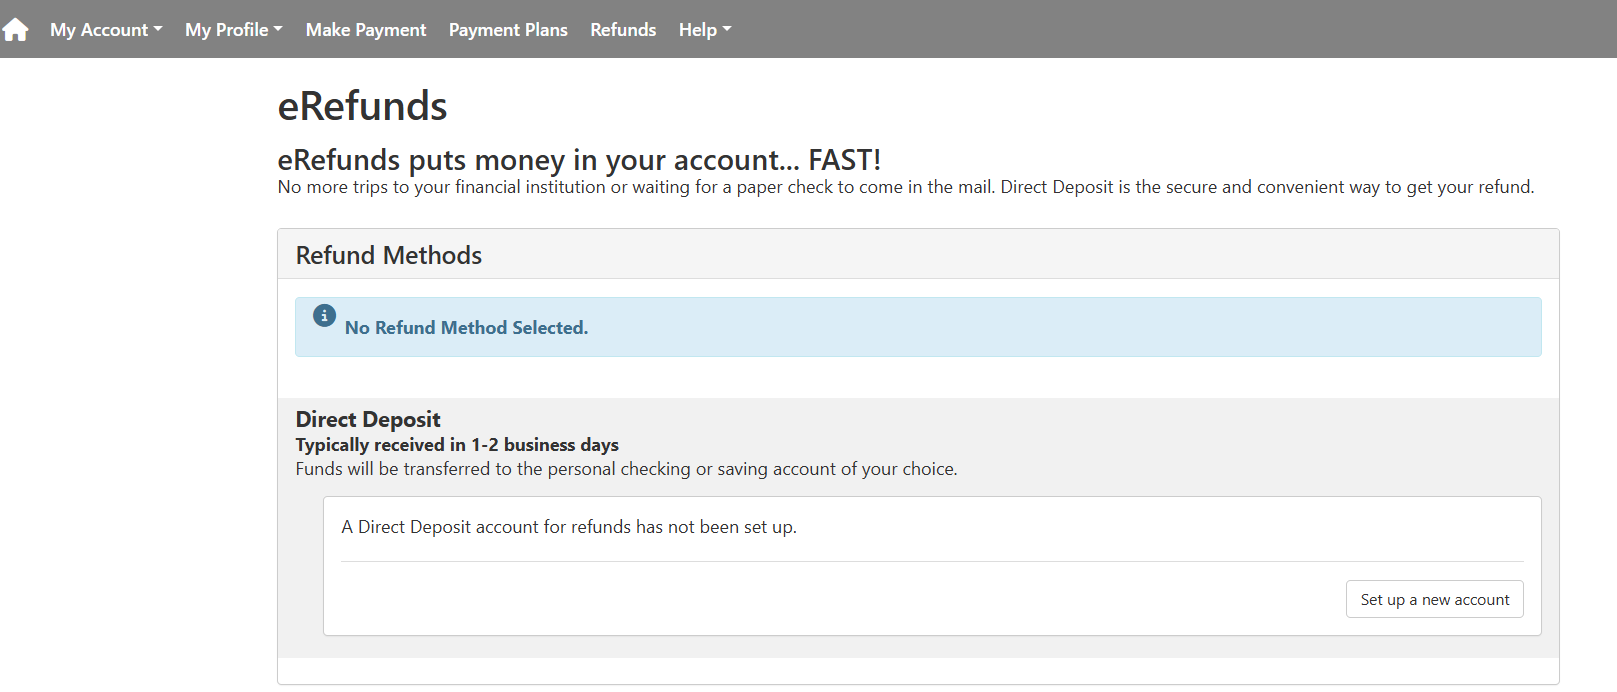Click the Direct Deposit not set up message
The height and width of the screenshot is (692, 1617).
tap(569, 527)
